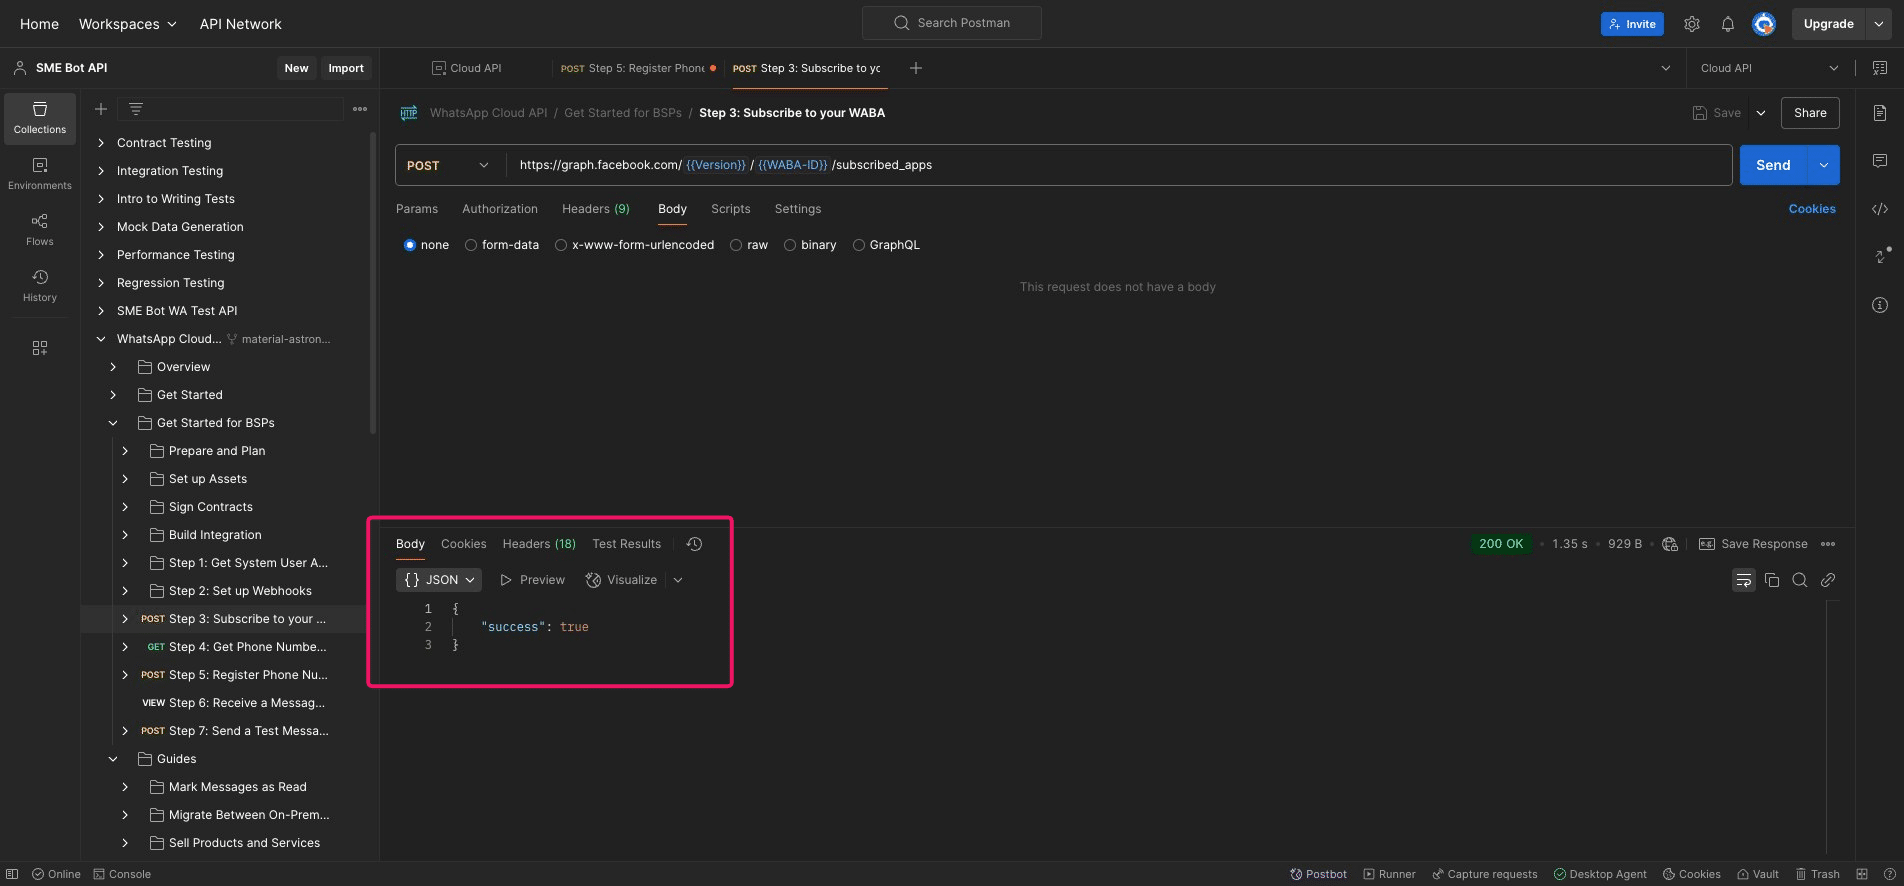
Task: Click Save Response button
Action: pos(1753,544)
